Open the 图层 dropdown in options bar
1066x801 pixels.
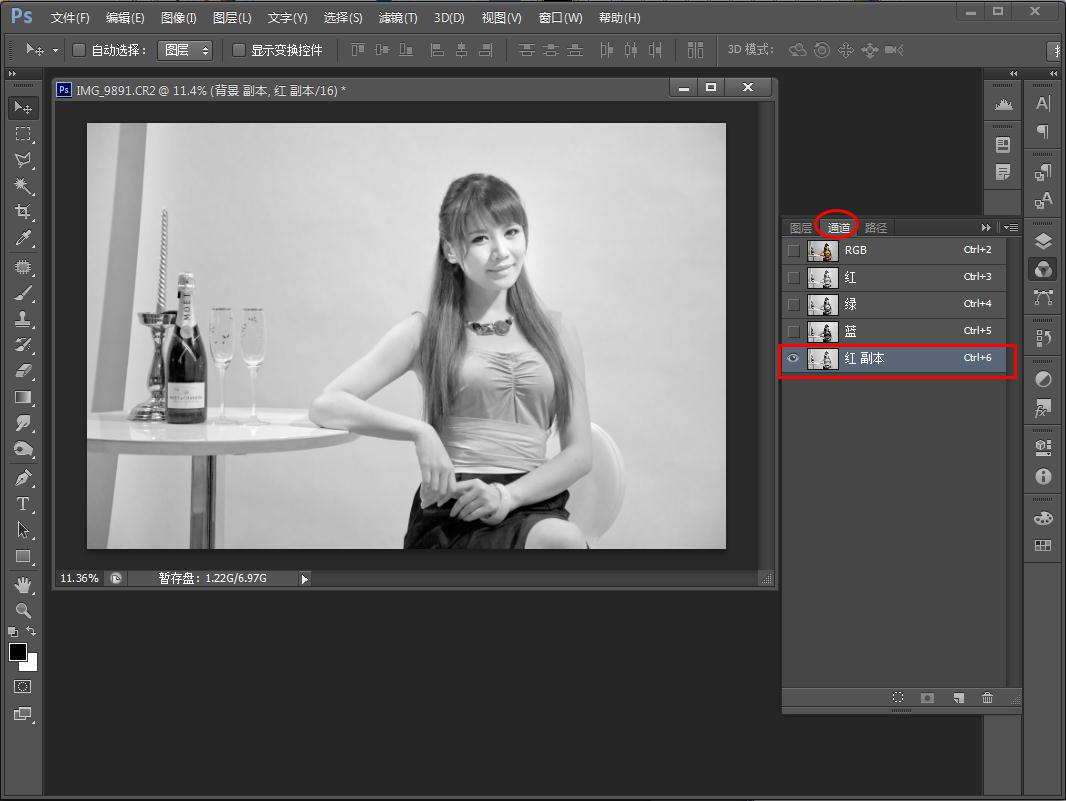point(186,50)
